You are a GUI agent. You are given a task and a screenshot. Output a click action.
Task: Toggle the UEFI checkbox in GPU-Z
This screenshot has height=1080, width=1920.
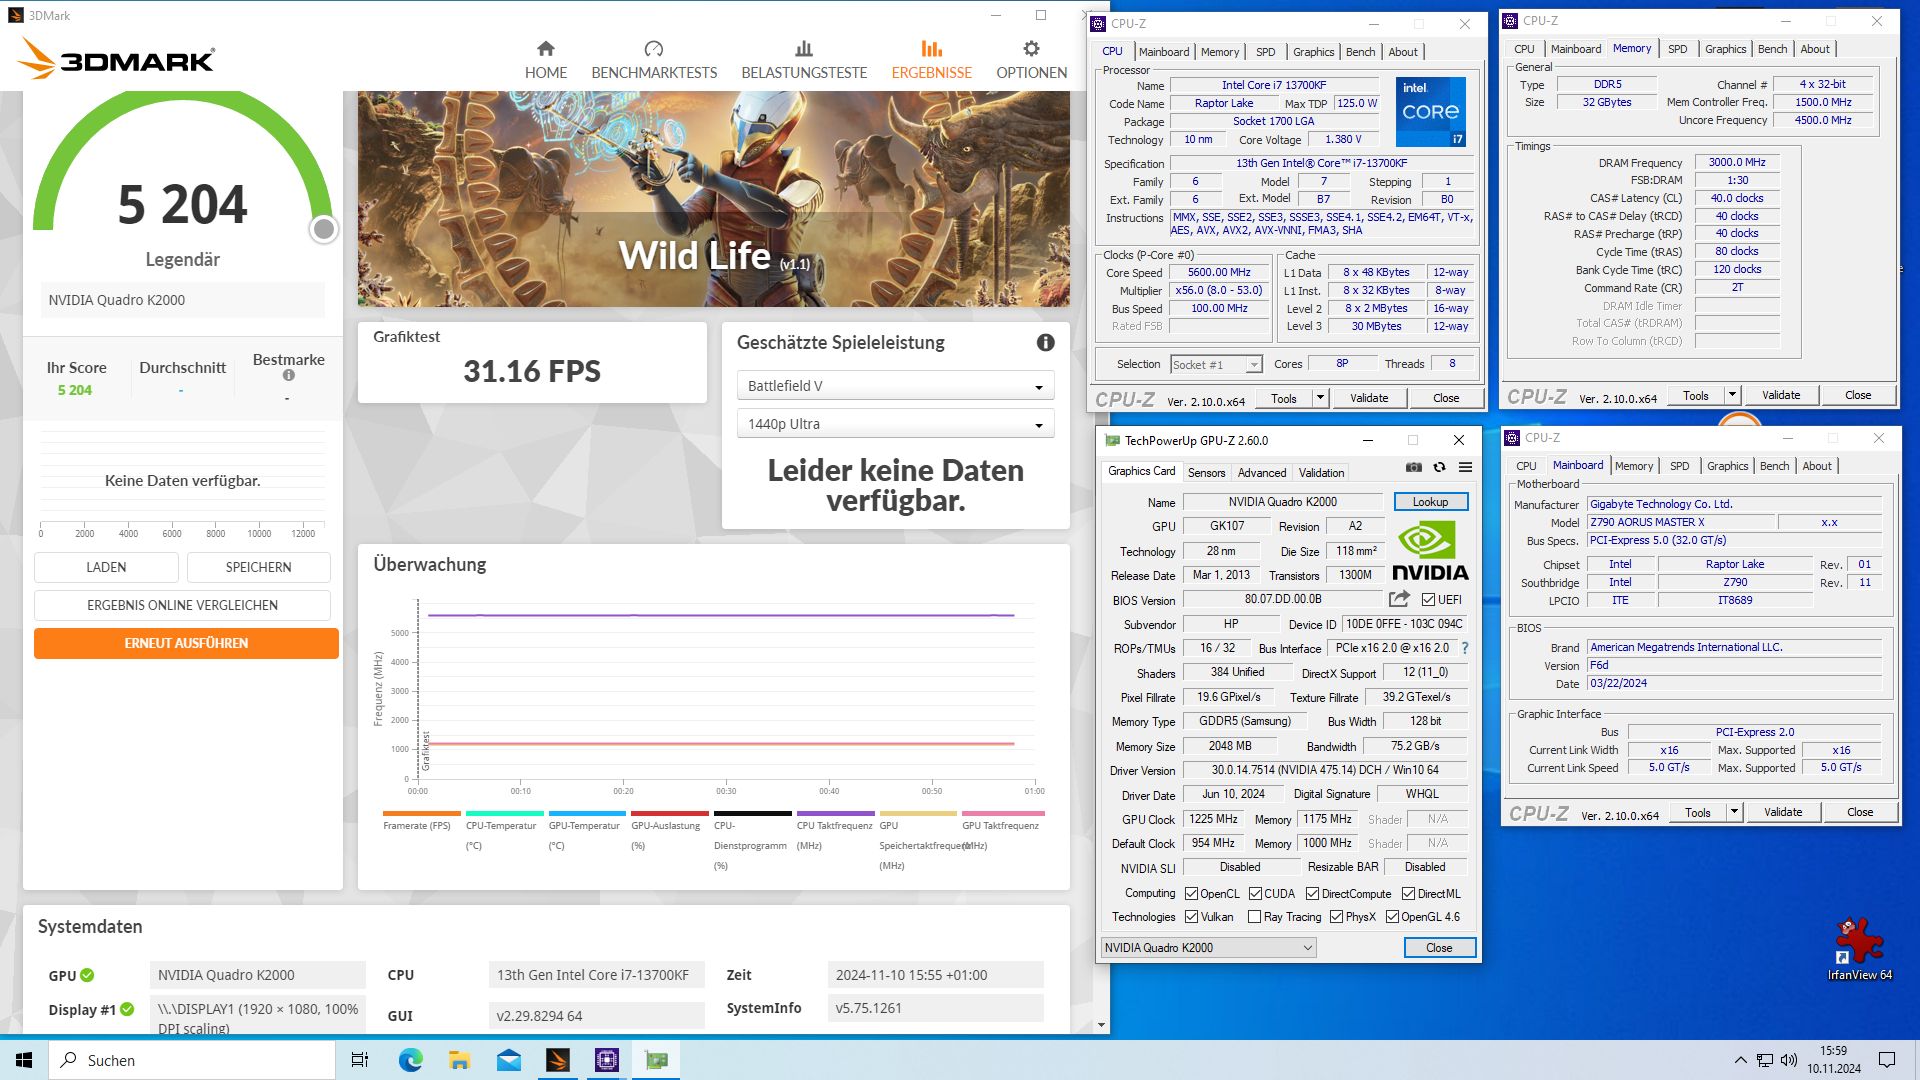tap(1428, 600)
